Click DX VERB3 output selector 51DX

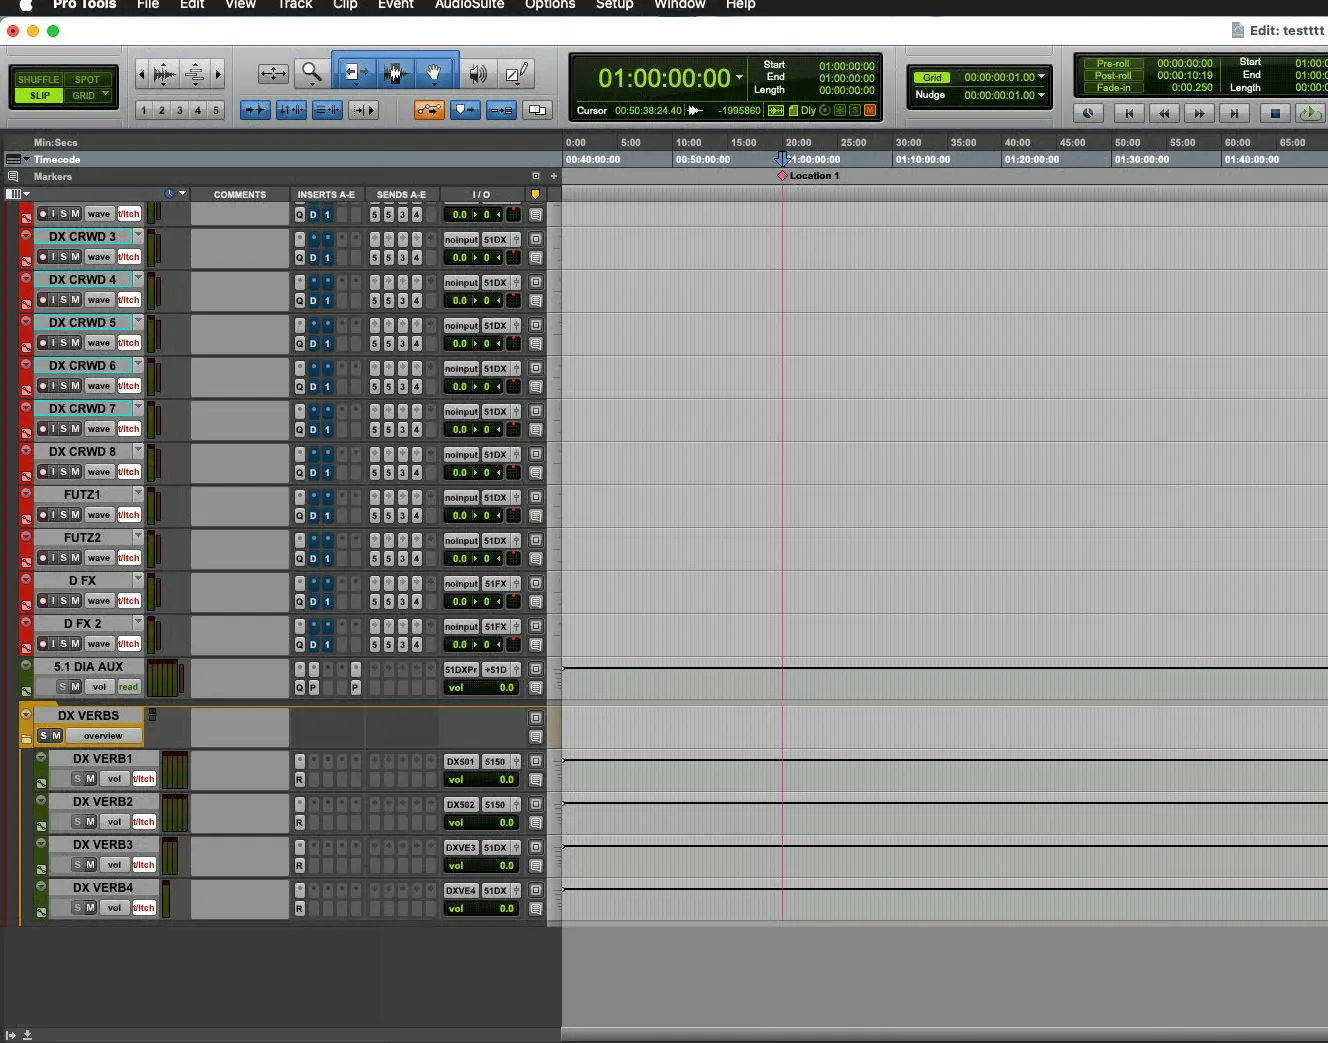[495, 848]
